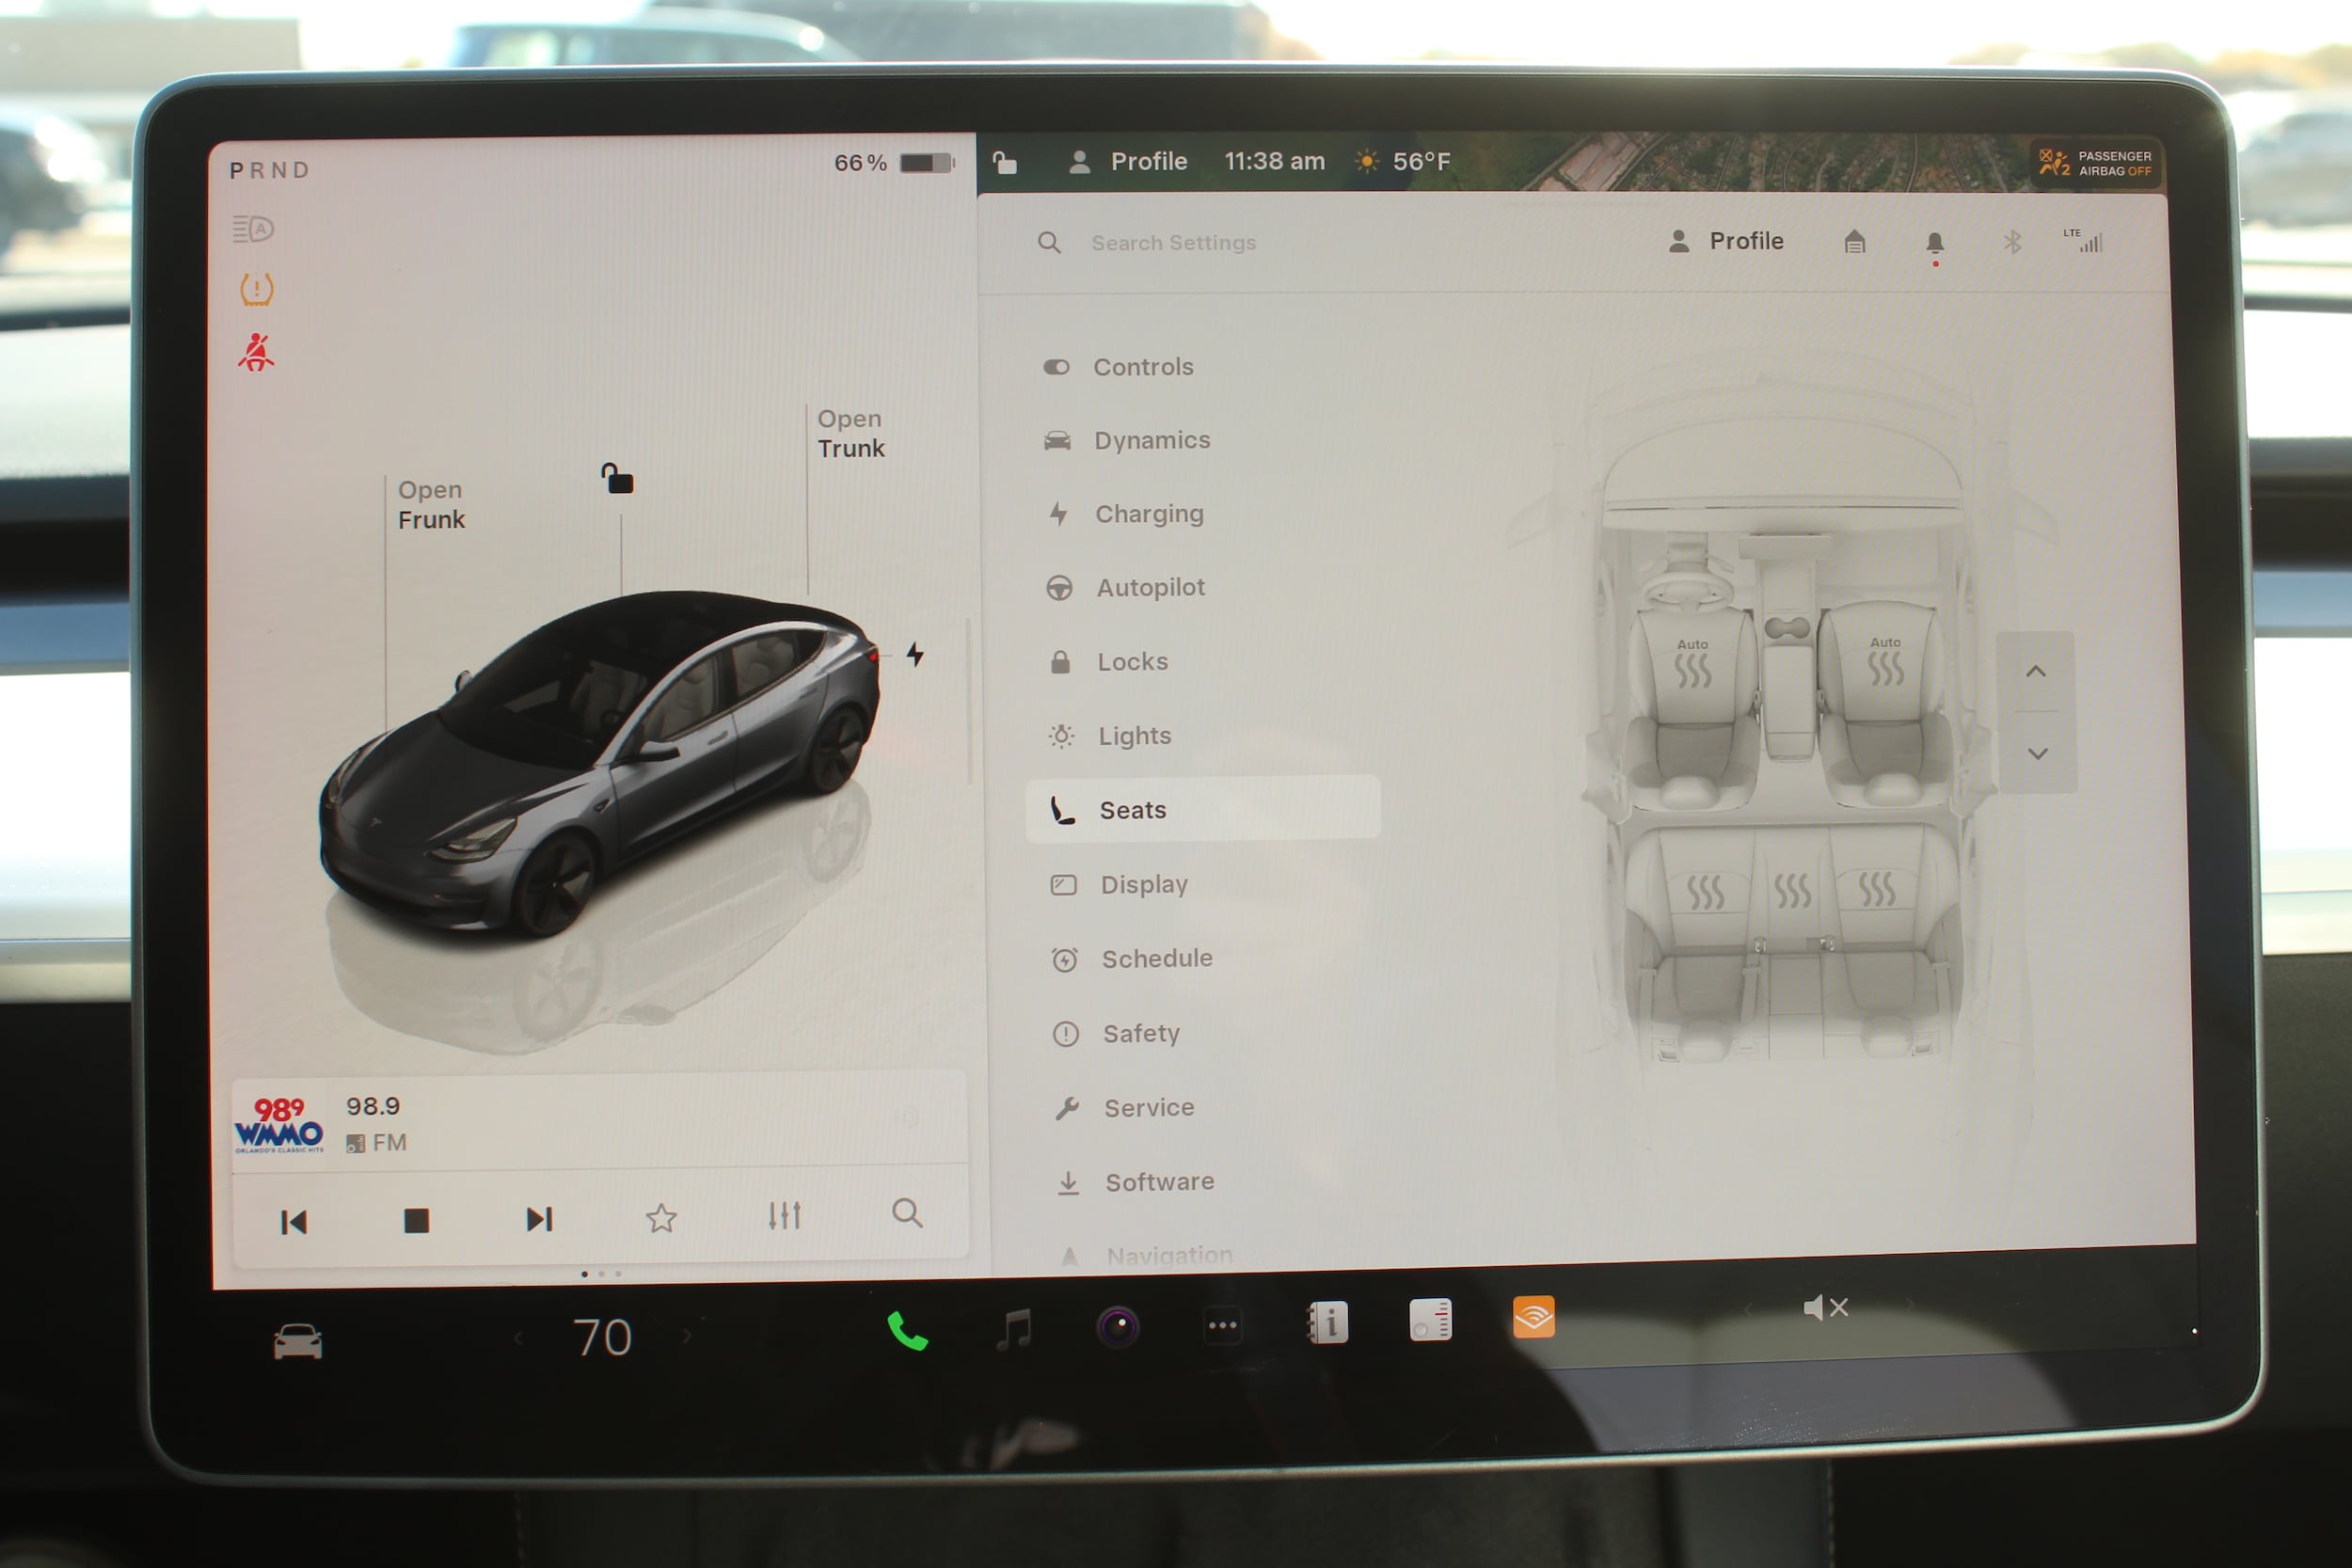Viewport: 2352px width, 1568px height.
Task: Favorite the 98.9 FM station
Action: 661,1218
